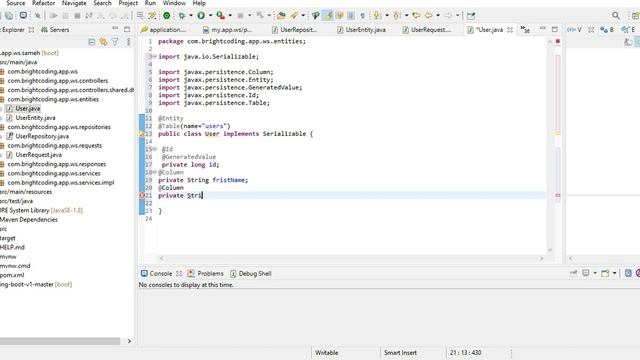This screenshot has width=640, height=360.
Task: Click the pink error mark in overview ruler
Action: click(x=558, y=196)
